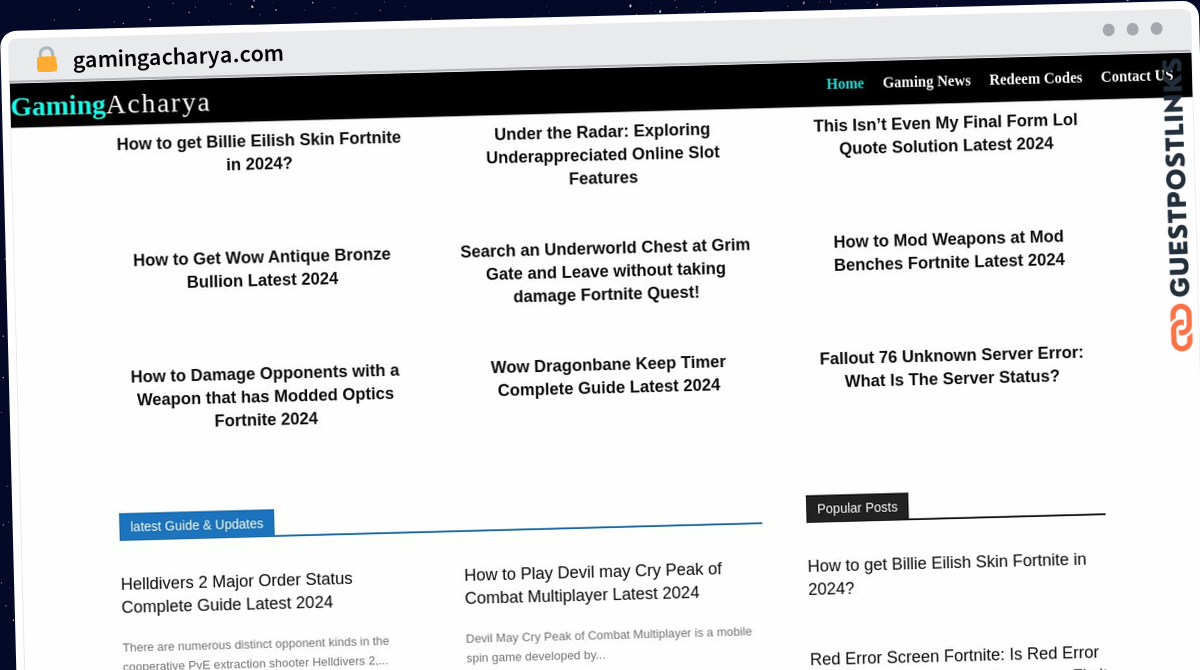
Task: Select the Popular Posts heading tab
Action: (x=857, y=508)
